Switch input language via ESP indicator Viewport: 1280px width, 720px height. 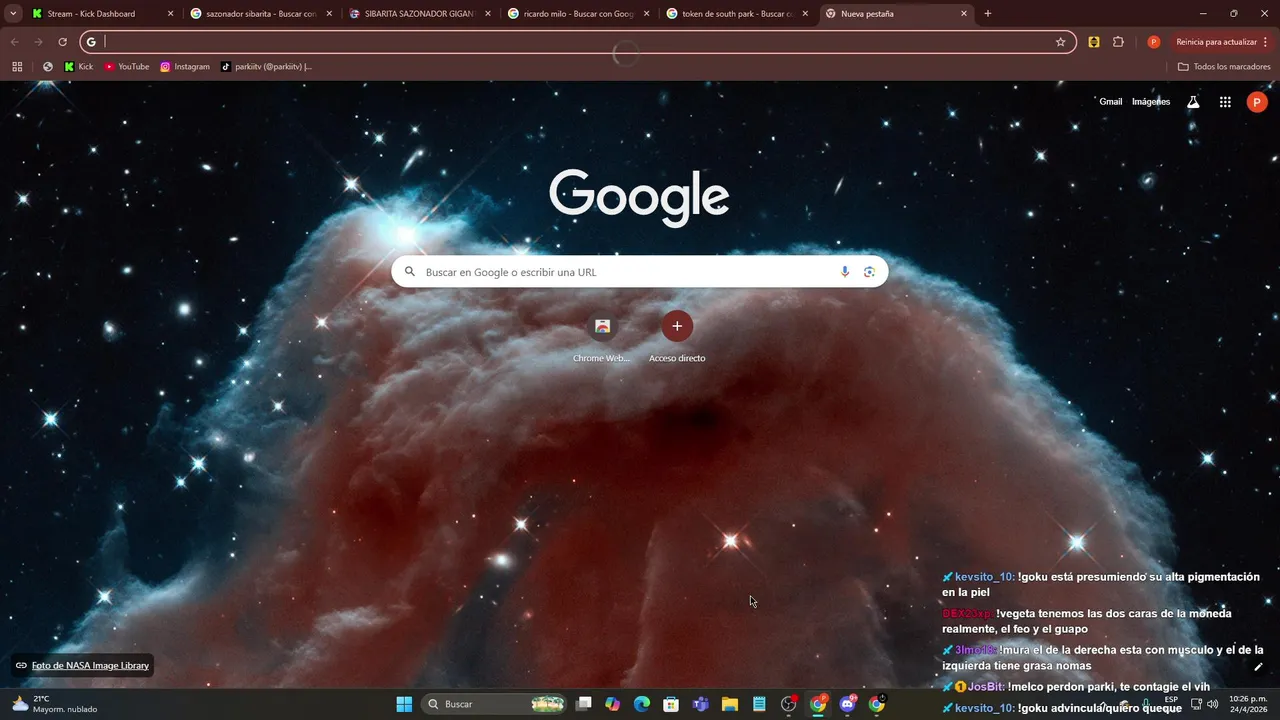pyautogui.click(x=1171, y=700)
